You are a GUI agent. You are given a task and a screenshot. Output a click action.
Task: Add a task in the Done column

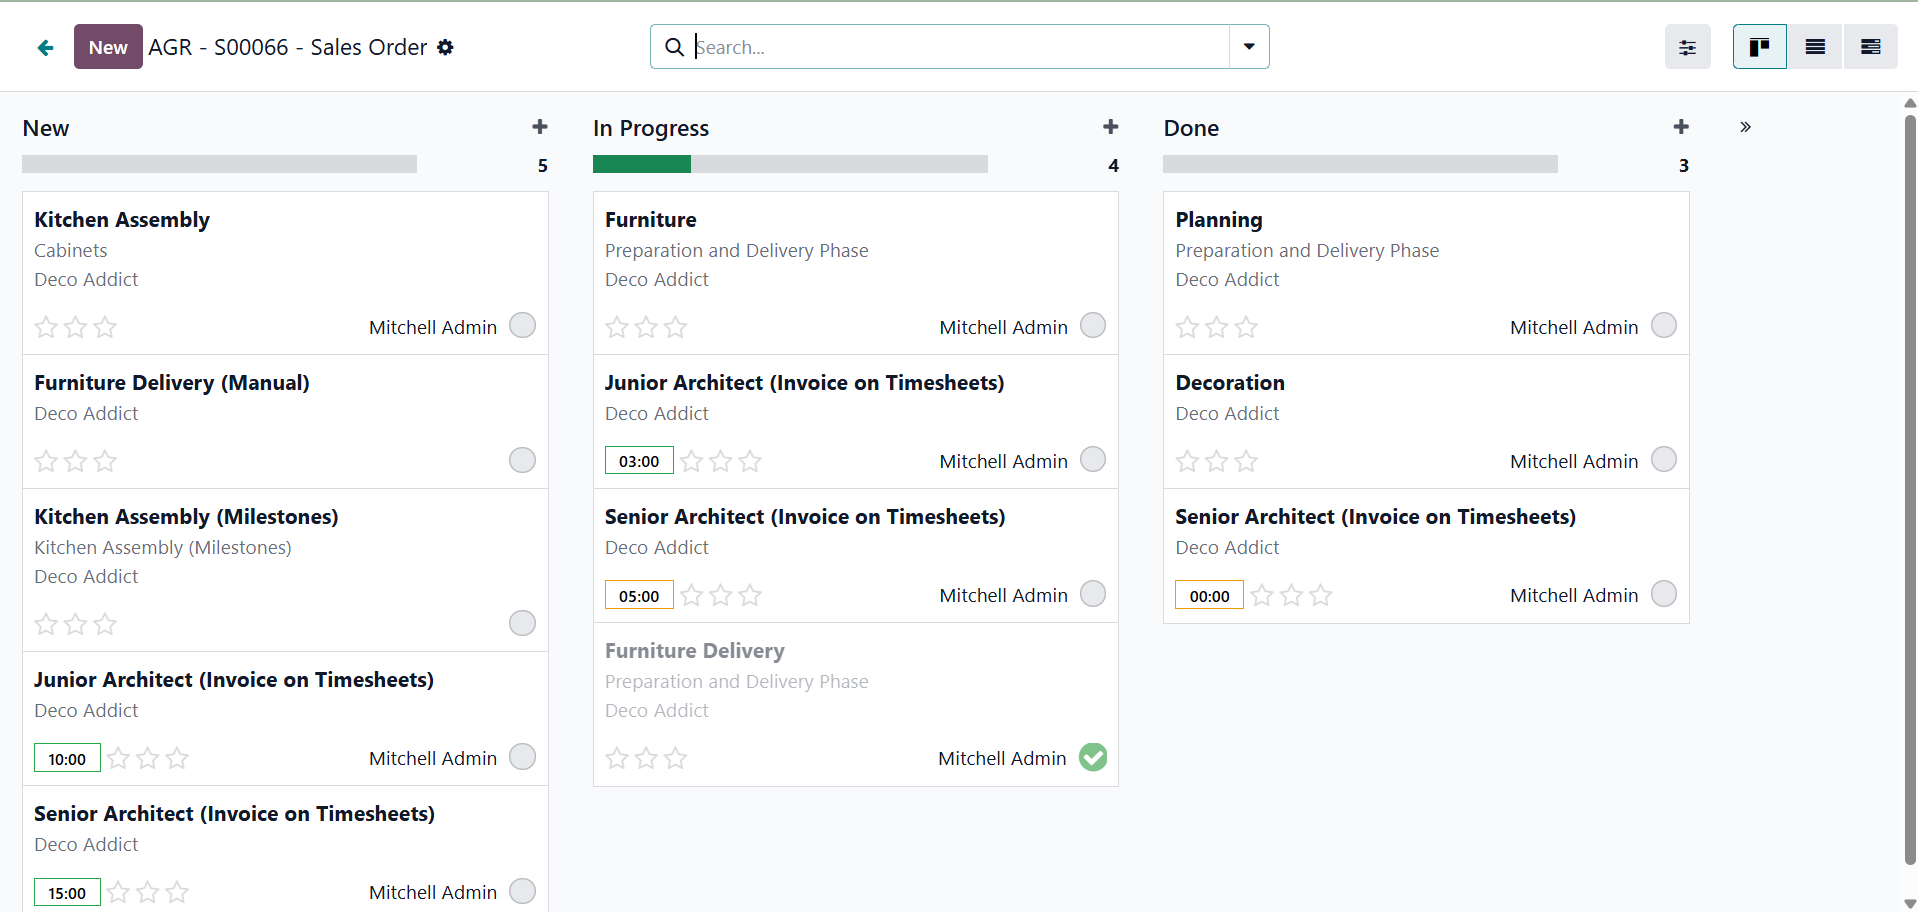tap(1681, 127)
